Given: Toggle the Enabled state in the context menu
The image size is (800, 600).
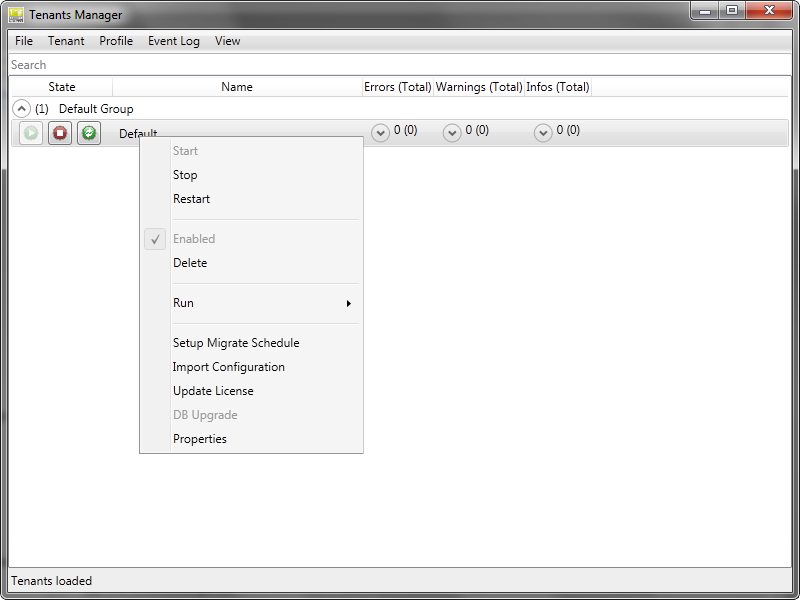Looking at the screenshot, I should point(194,239).
